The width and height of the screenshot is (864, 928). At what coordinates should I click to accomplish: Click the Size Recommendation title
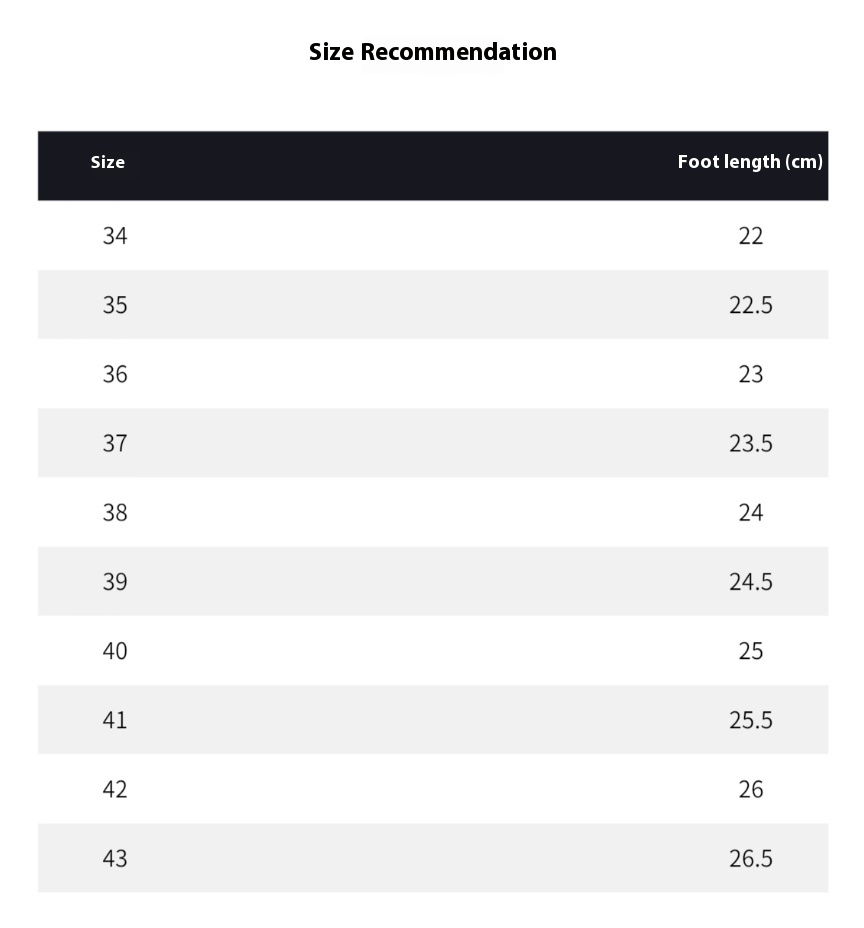coord(433,52)
